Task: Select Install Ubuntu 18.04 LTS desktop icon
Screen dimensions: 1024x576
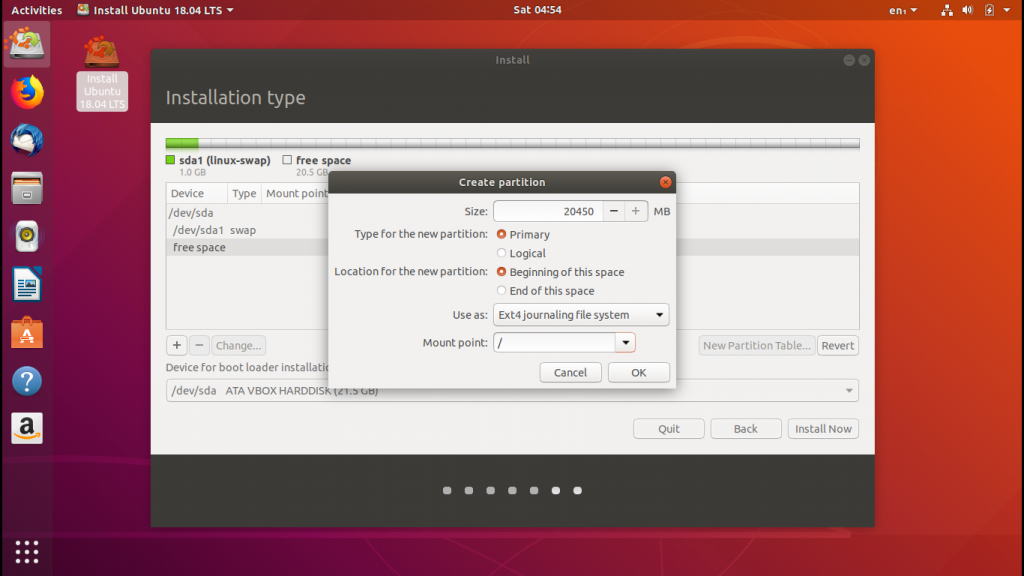Action: click(102, 73)
